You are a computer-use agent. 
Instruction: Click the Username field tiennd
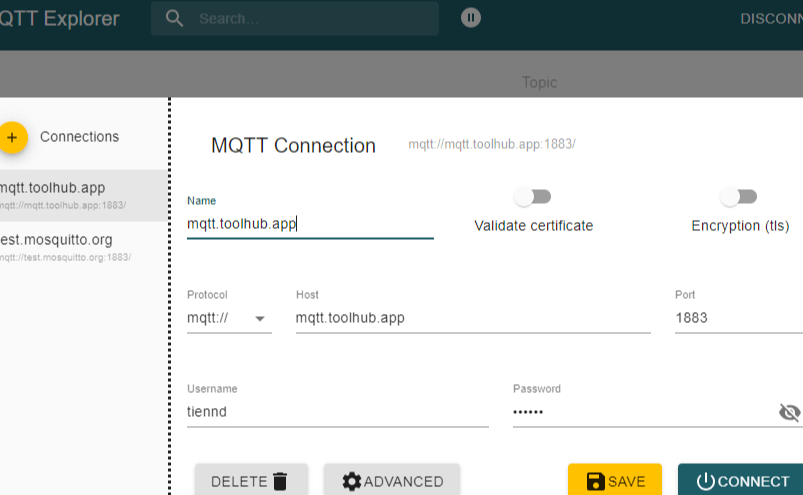click(337, 412)
